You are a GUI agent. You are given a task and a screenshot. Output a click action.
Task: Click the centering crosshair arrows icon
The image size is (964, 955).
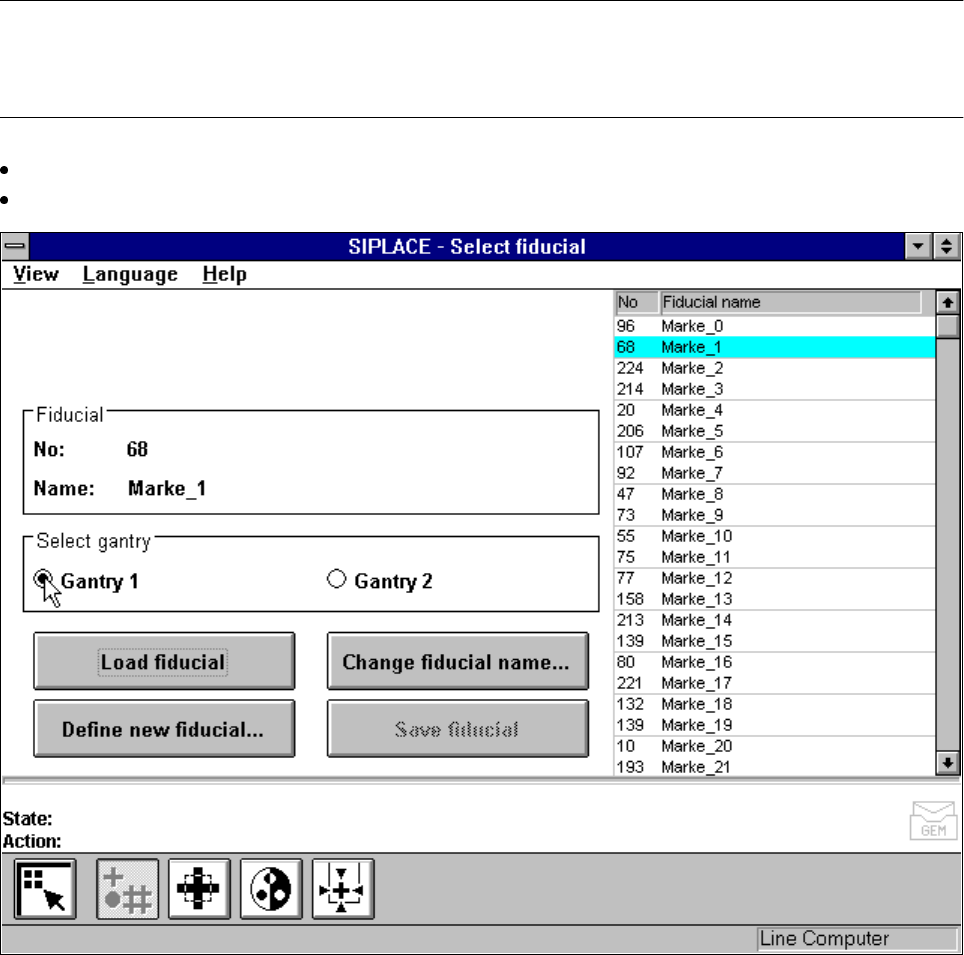(x=343, y=889)
